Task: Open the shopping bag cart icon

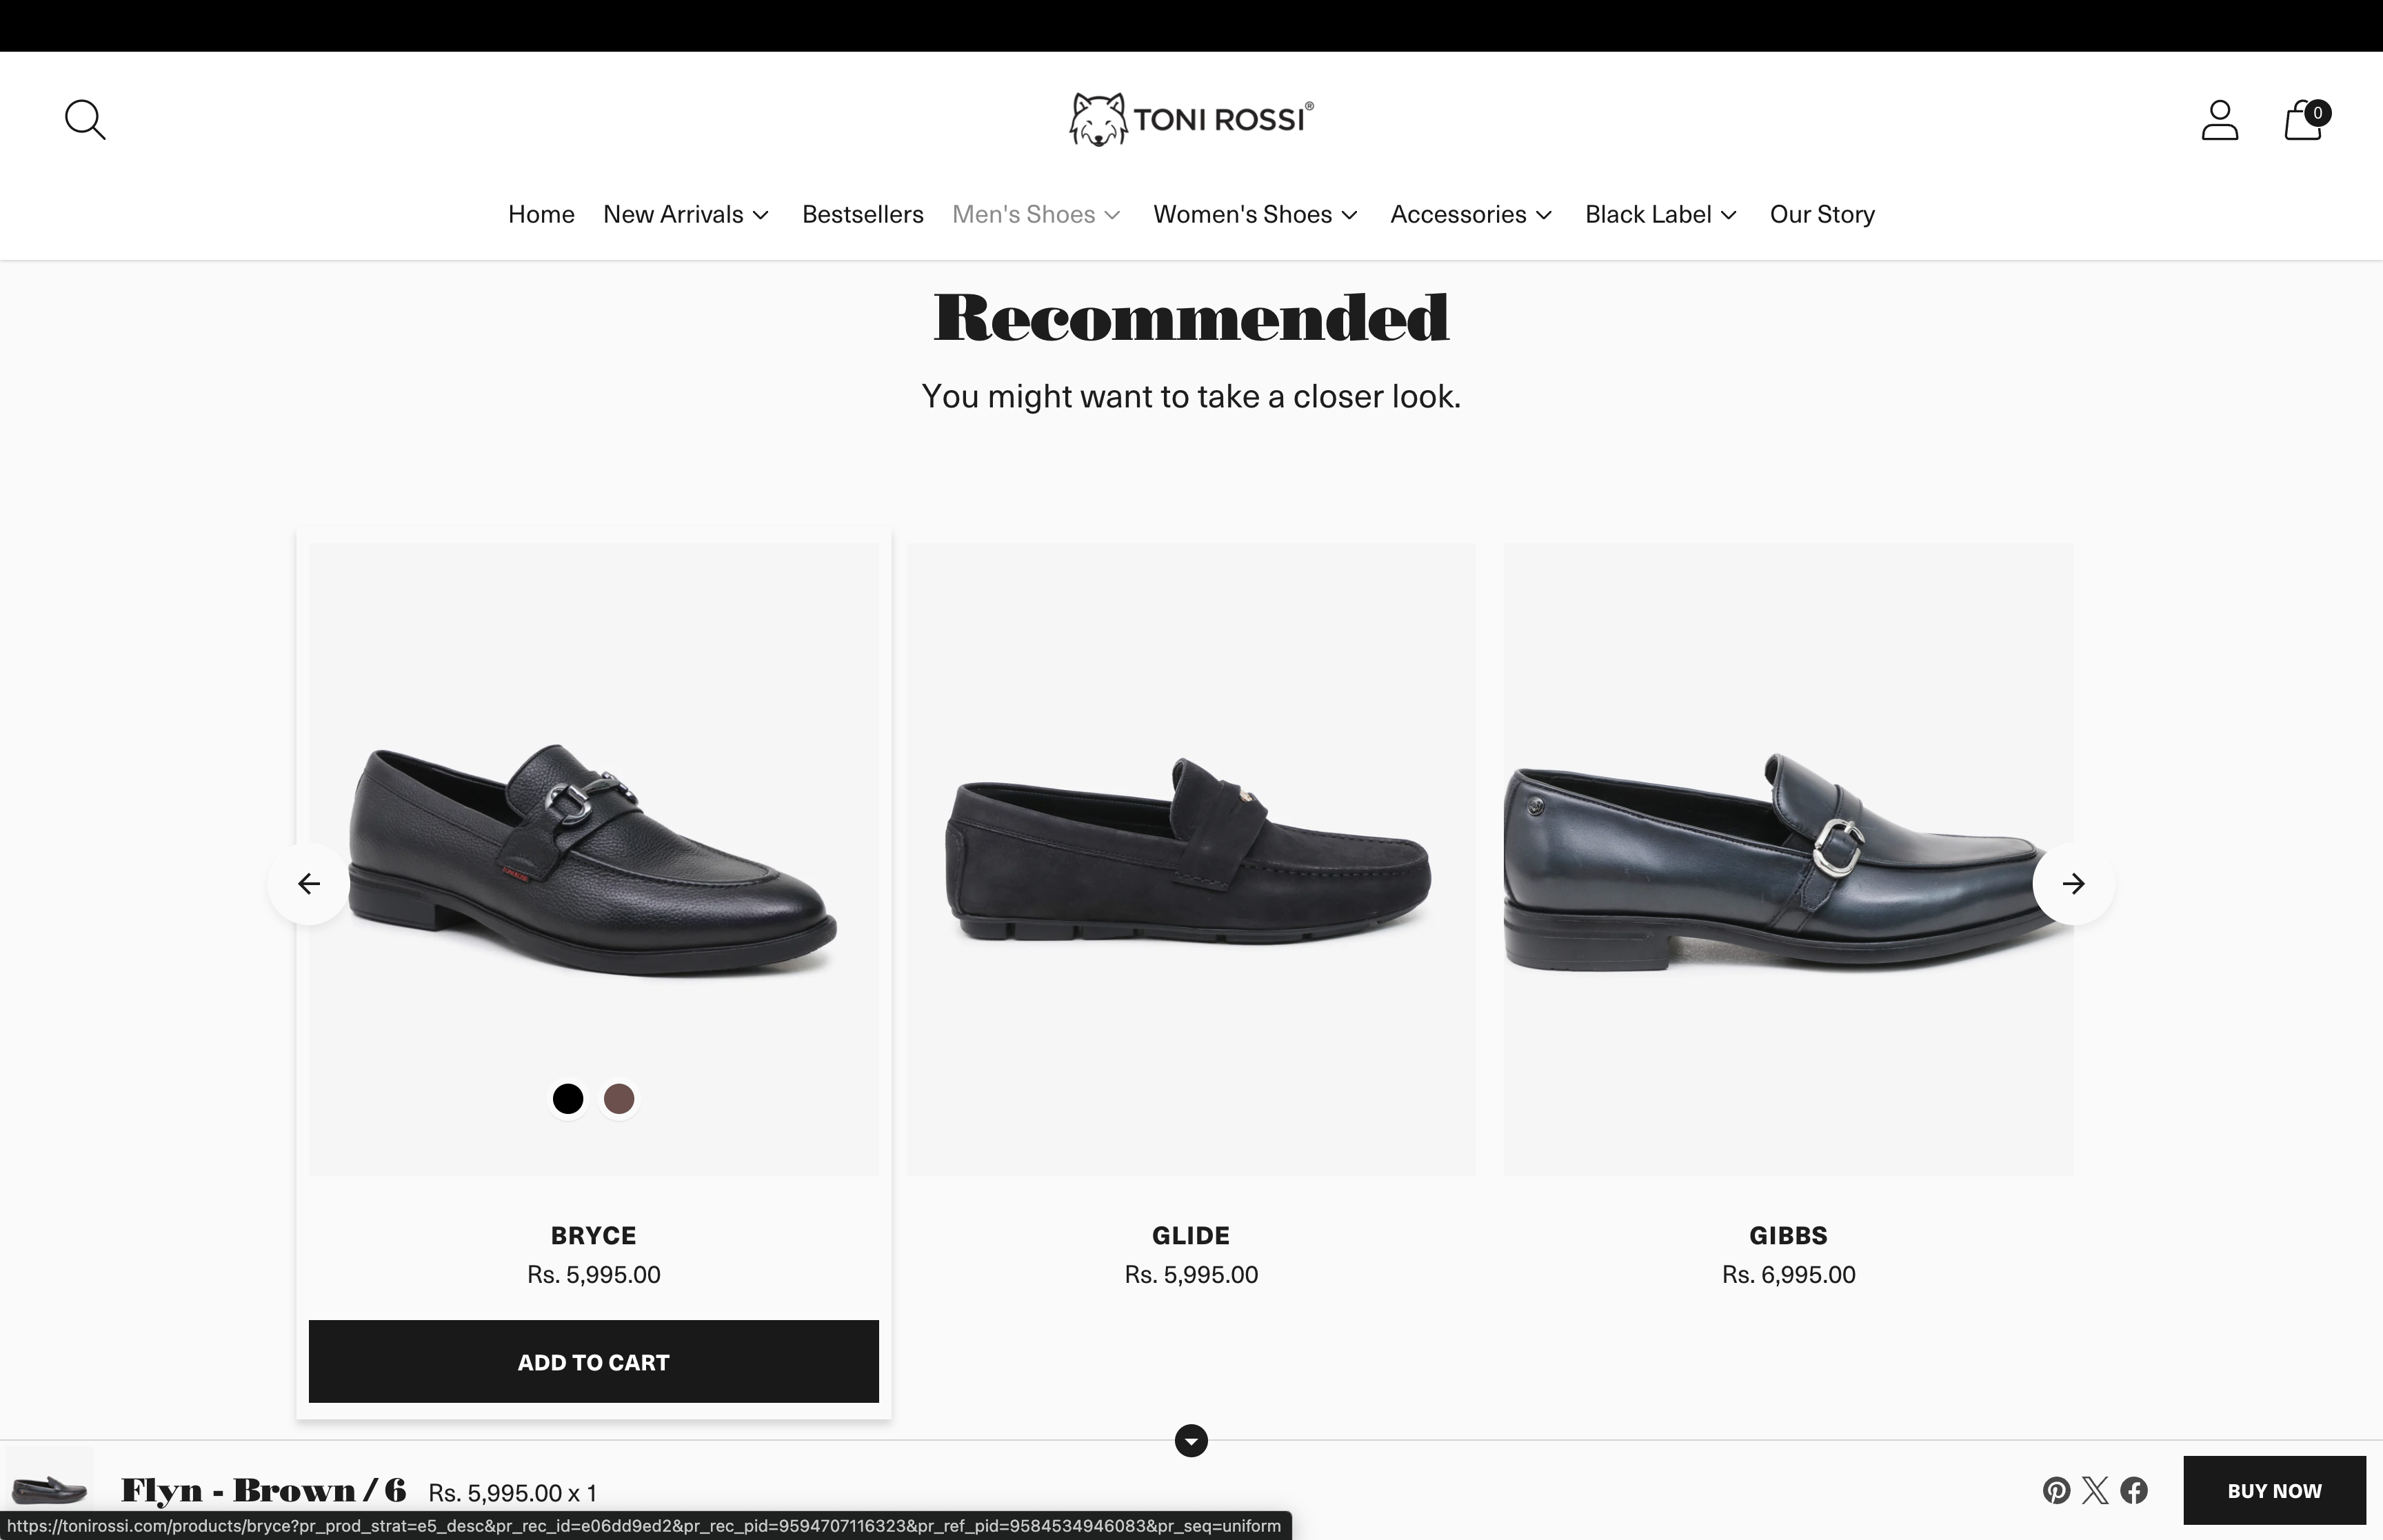Action: pyautogui.click(x=2304, y=120)
